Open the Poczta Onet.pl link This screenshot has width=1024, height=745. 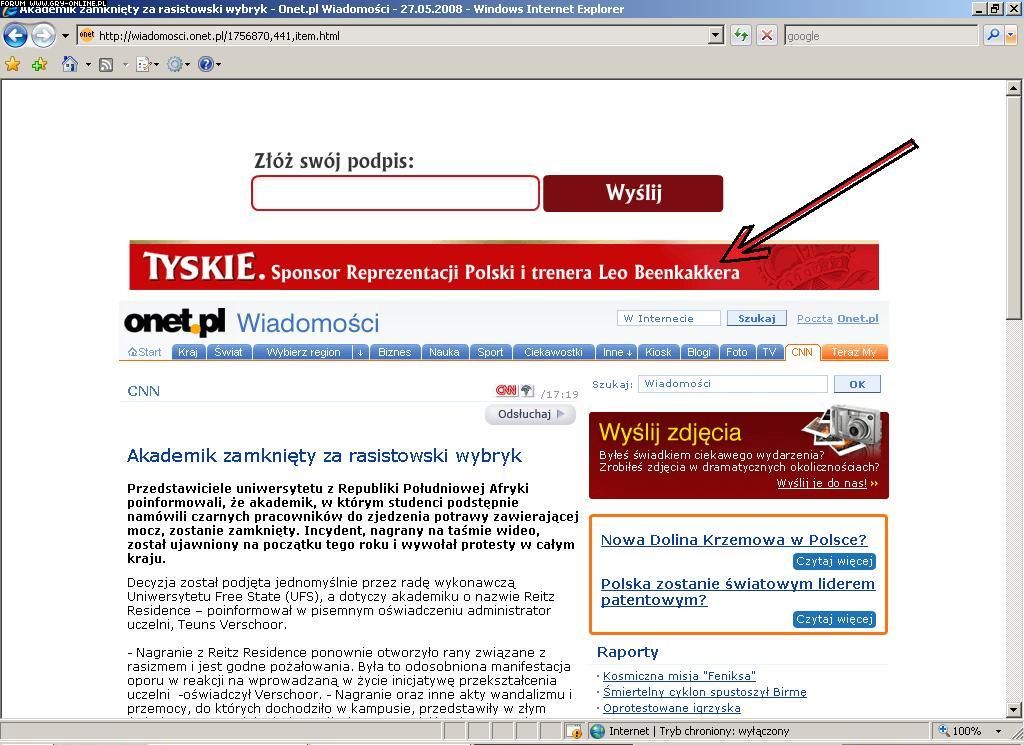[x=837, y=319]
